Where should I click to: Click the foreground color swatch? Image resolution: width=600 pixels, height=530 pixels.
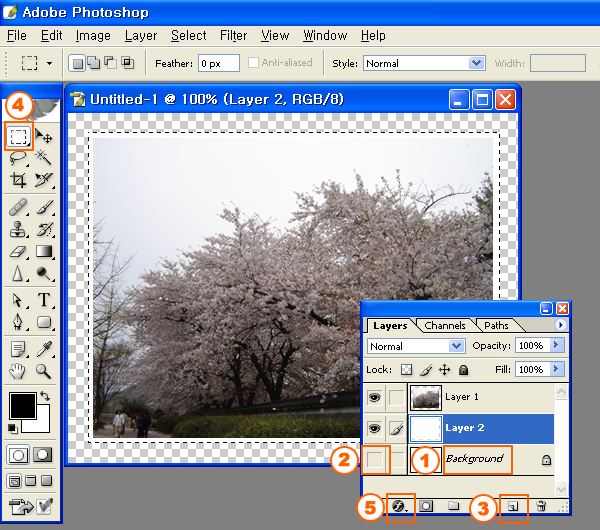(22, 405)
